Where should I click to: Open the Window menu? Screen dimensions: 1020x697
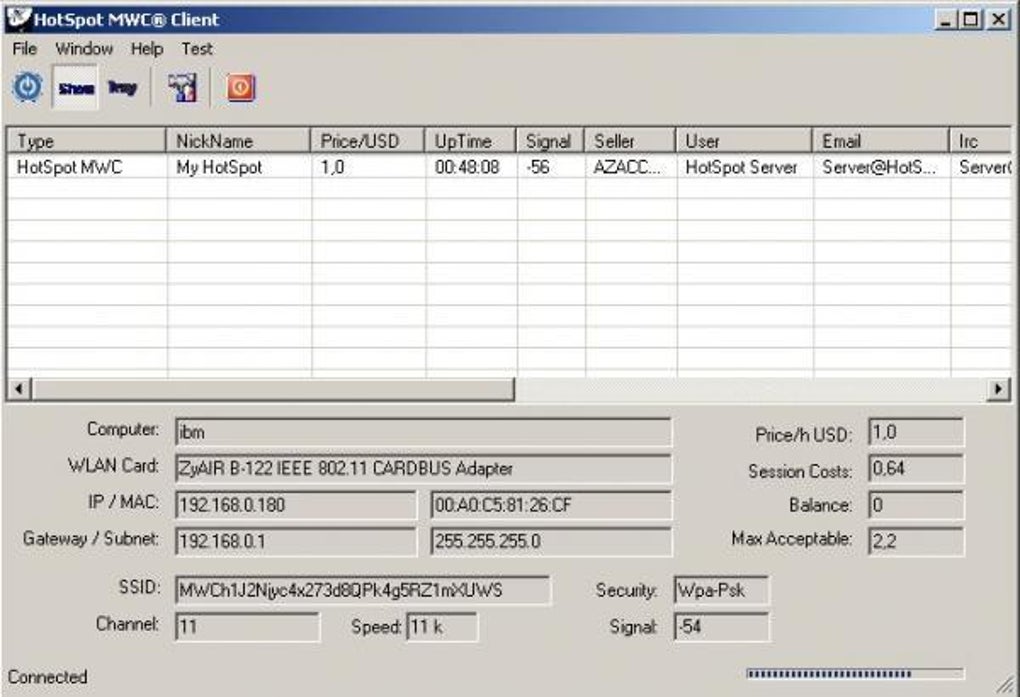(84, 49)
